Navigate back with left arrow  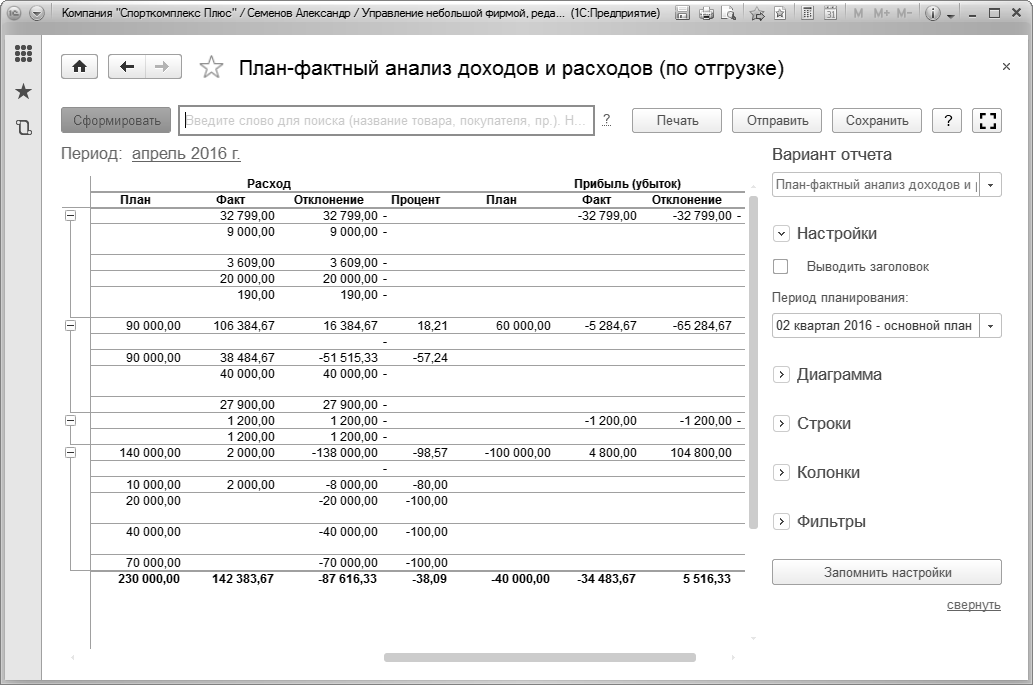(x=126, y=67)
